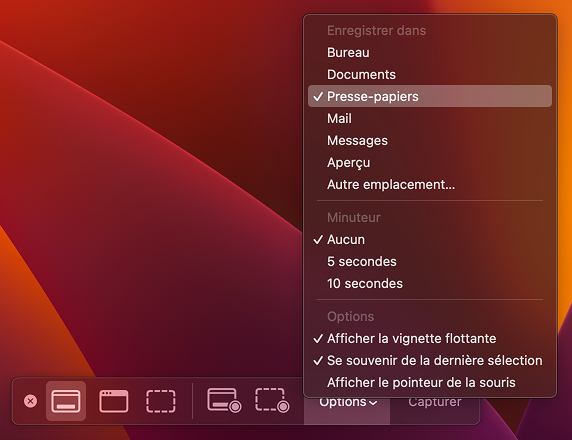The image size is (572, 440).
Task: Select the capture entire screen icon
Action: (x=66, y=401)
